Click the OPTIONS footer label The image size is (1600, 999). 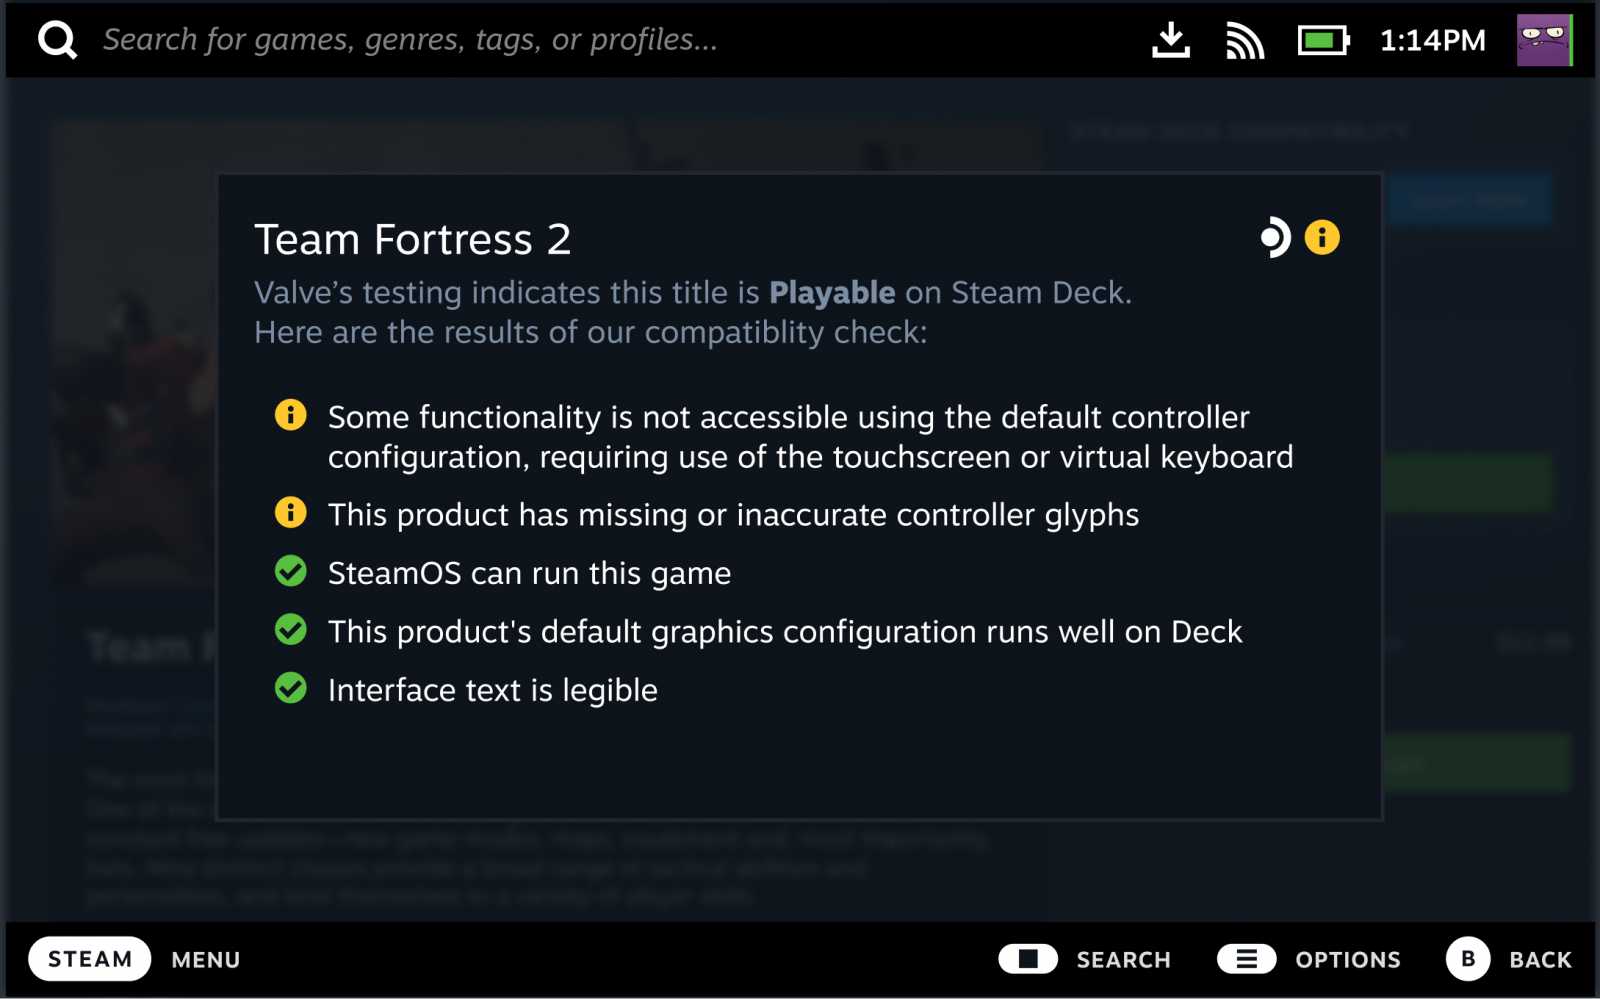point(1348,960)
